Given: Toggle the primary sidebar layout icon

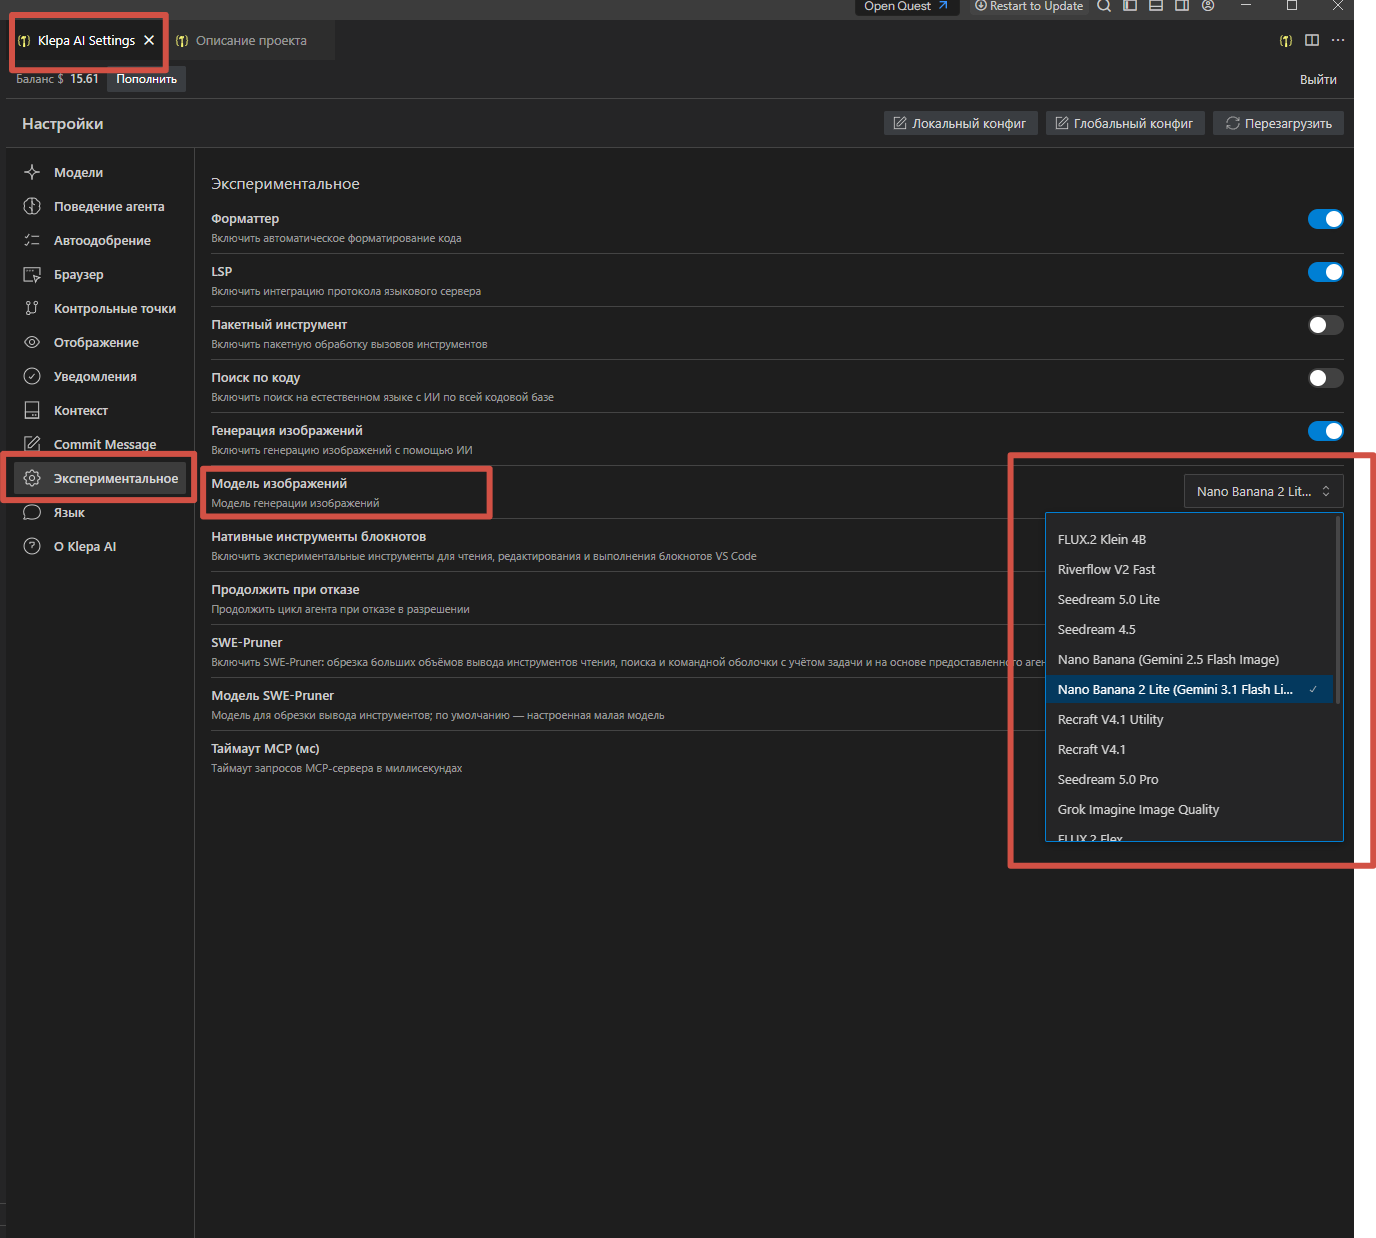Looking at the screenshot, I should [x=1130, y=6].
